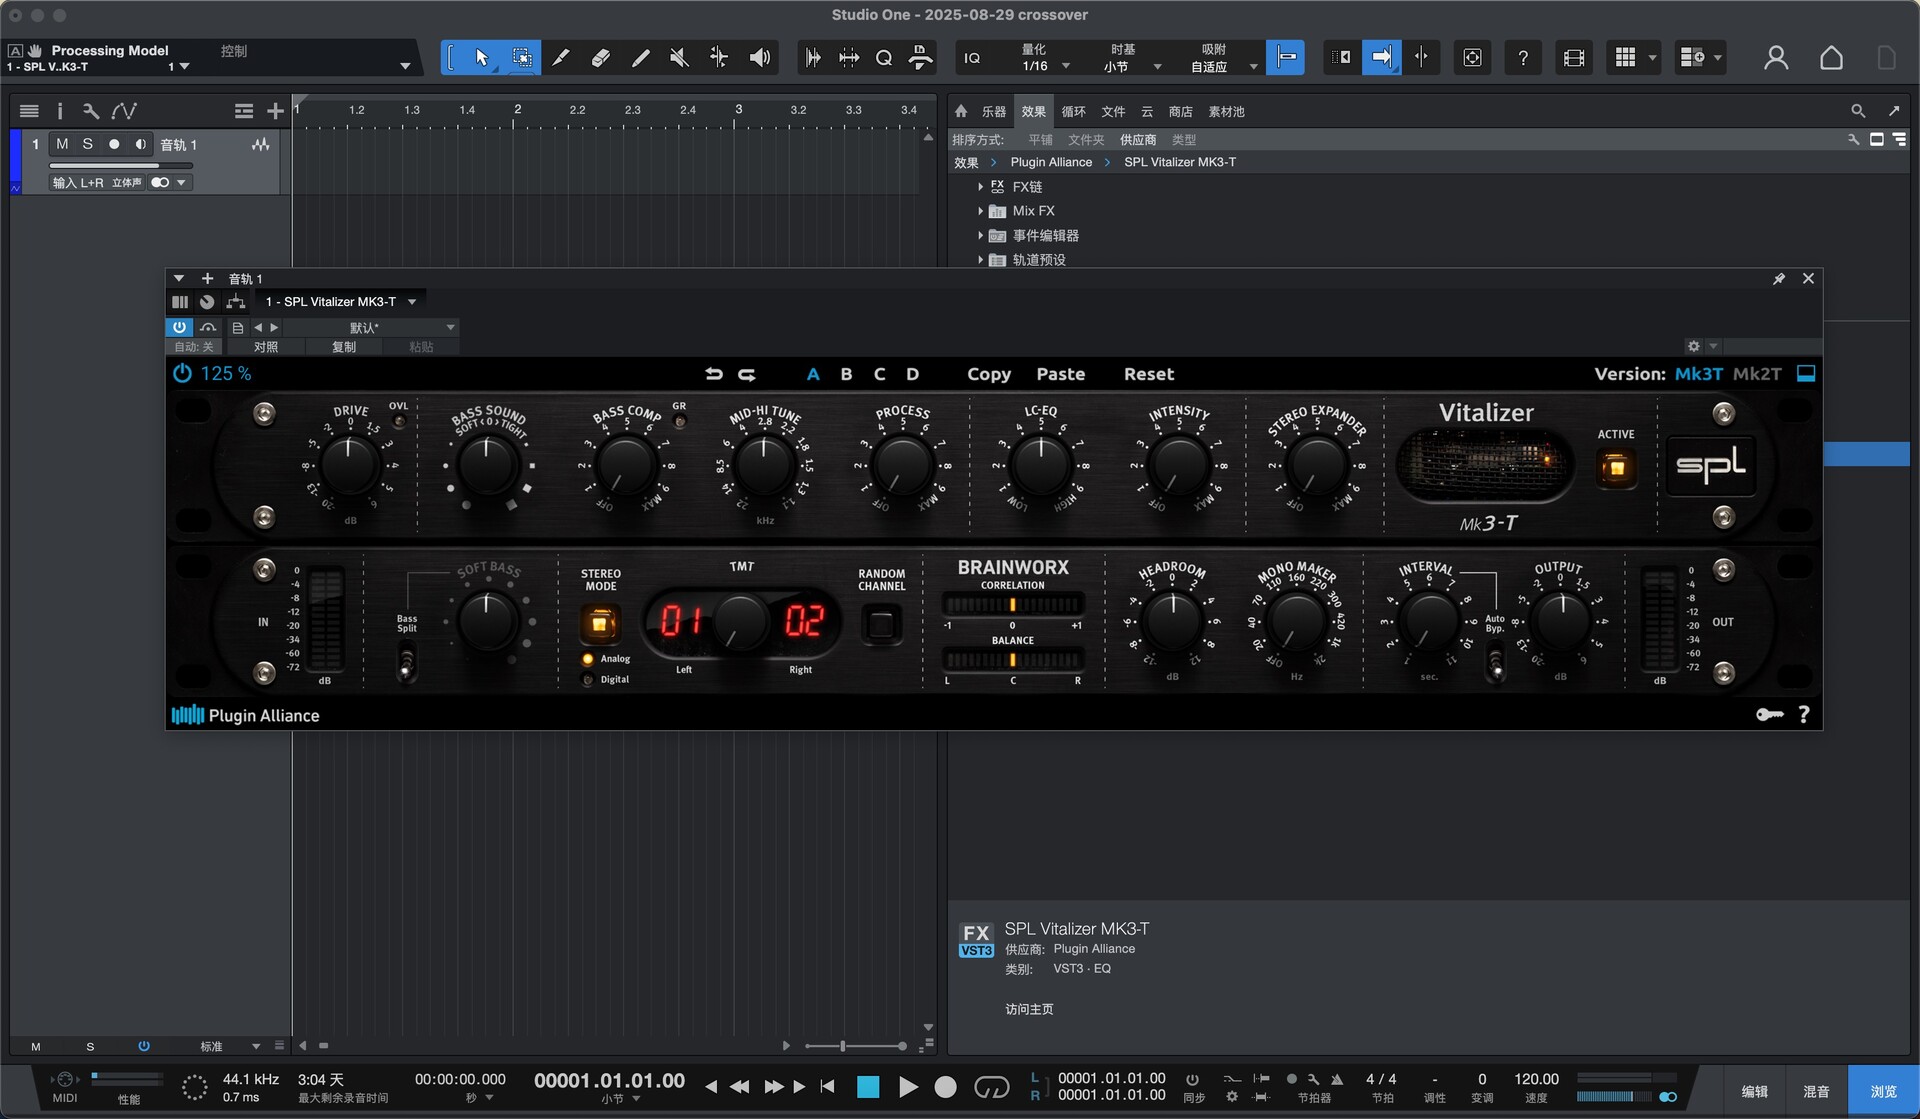1920x1119 pixels.
Task: Toggle loop in transport bar
Action: pos(991,1087)
